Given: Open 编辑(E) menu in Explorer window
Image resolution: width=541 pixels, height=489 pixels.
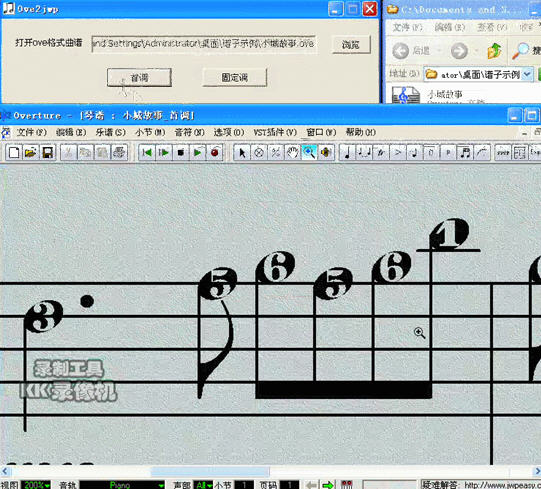Looking at the screenshot, I should click(450, 27).
